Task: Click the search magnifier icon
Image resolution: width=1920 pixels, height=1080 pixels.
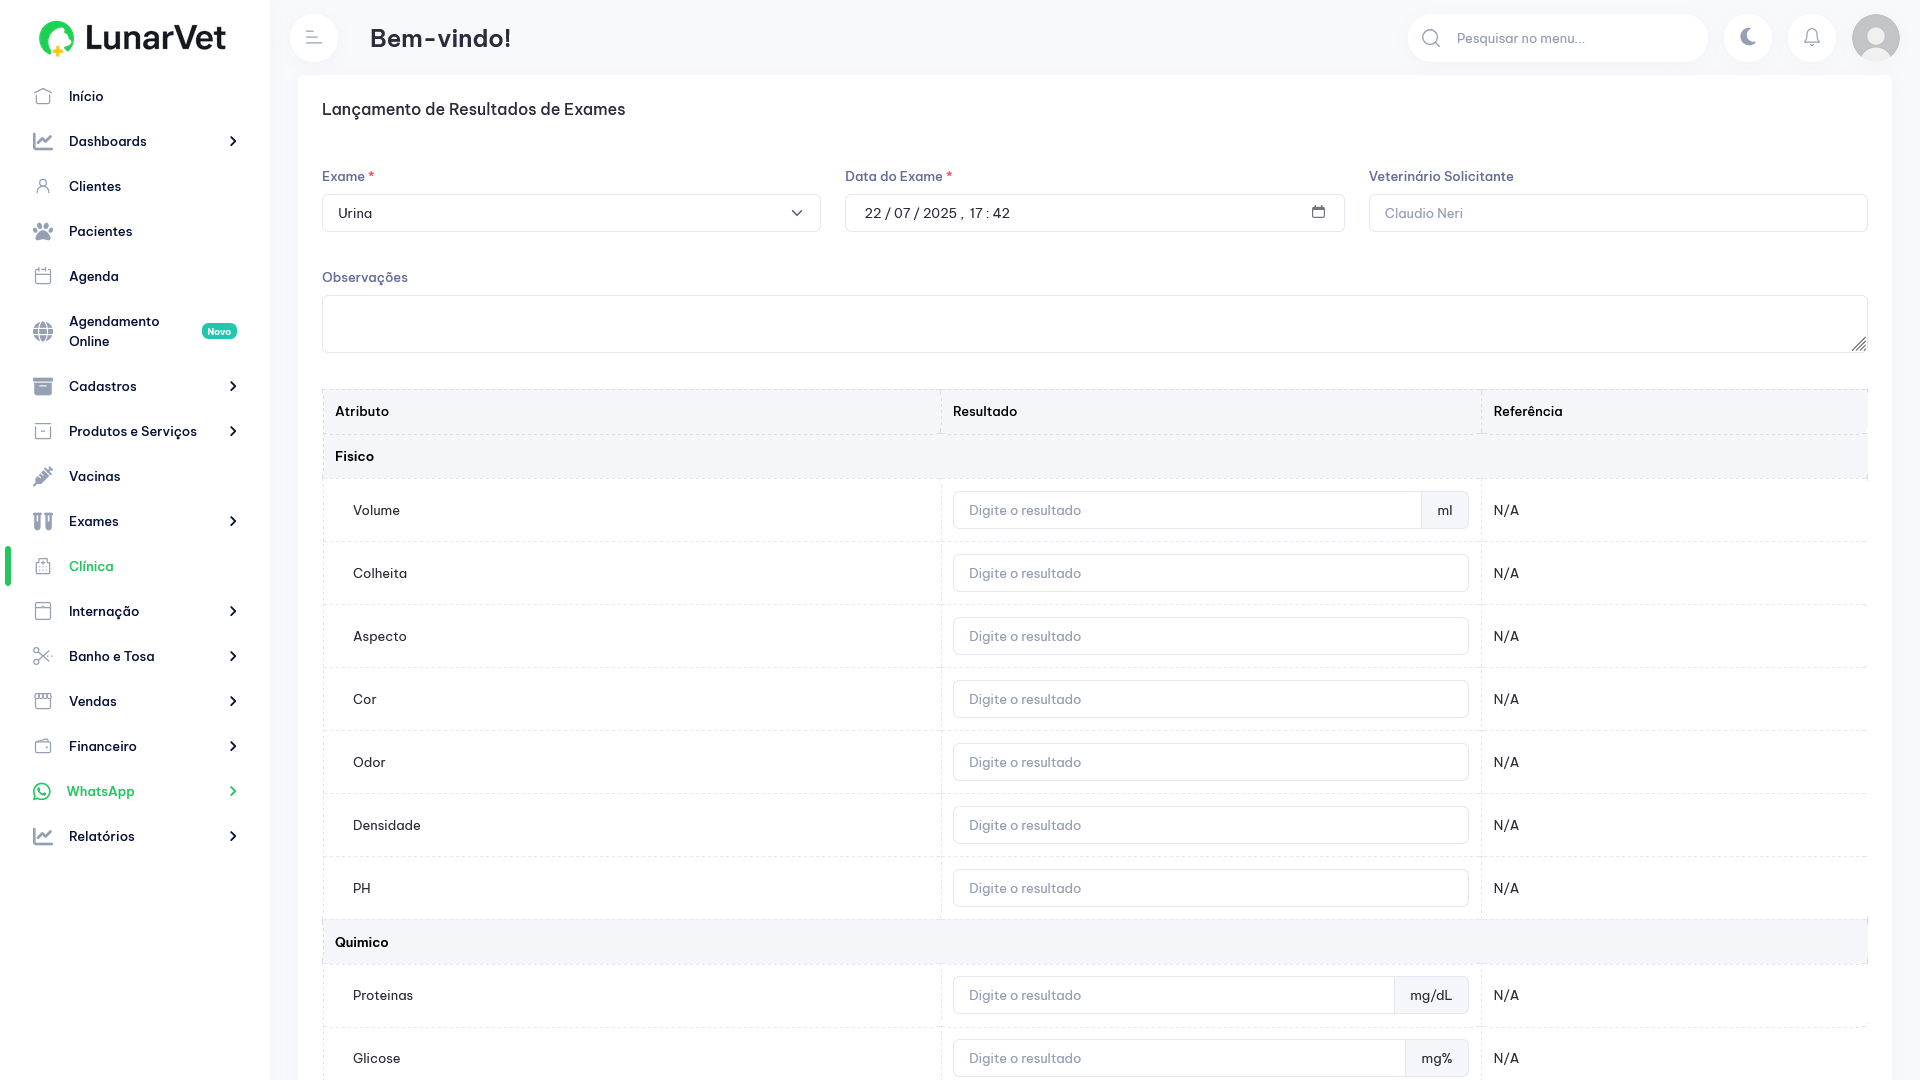Action: [x=1431, y=38]
